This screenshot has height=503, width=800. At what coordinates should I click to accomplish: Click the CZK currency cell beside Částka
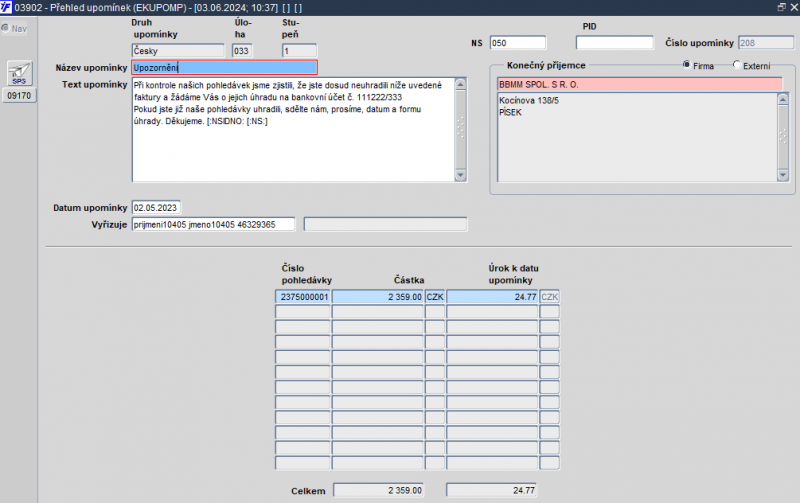click(x=435, y=297)
